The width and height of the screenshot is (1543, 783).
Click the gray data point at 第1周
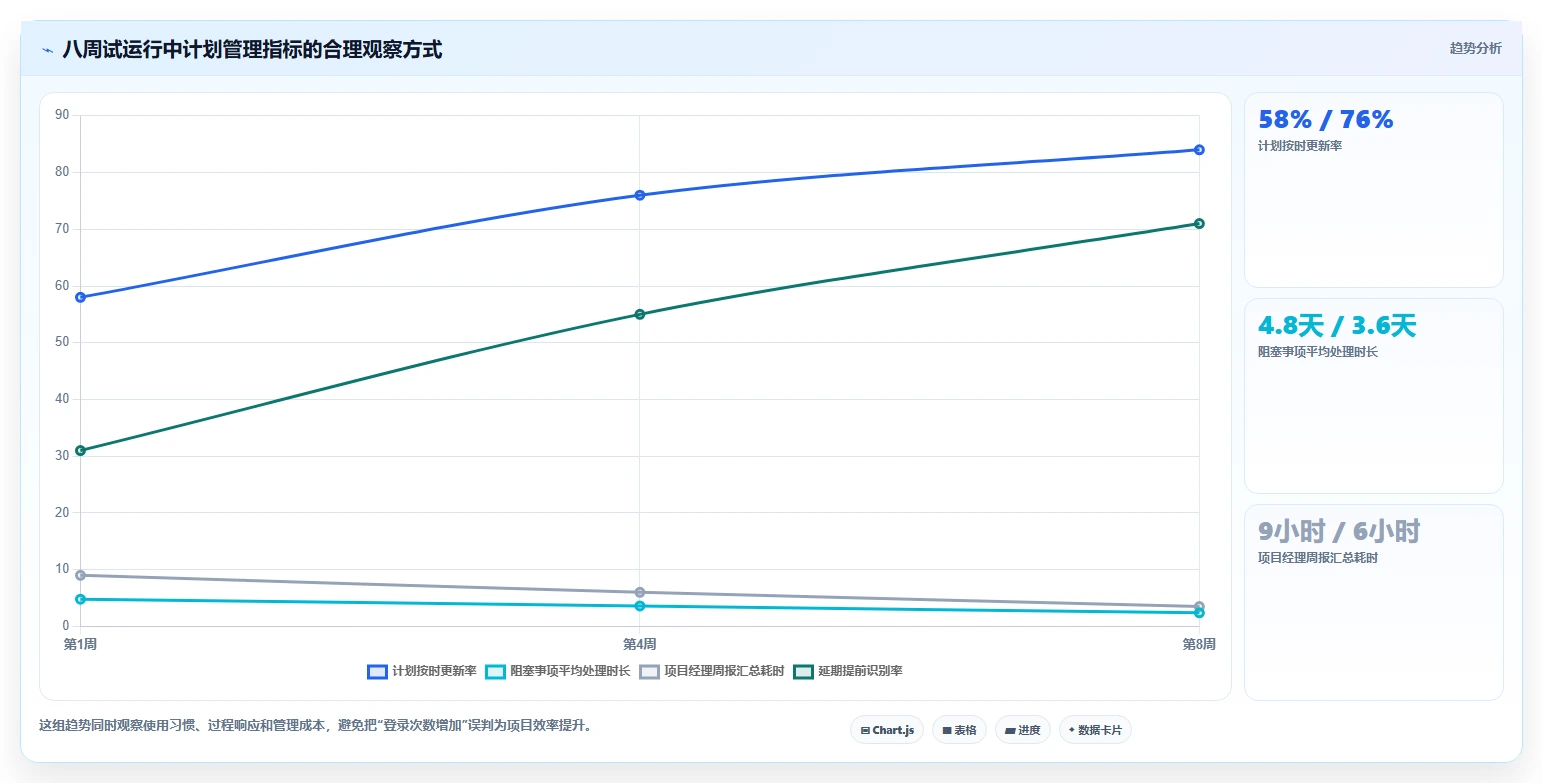click(x=80, y=575)
